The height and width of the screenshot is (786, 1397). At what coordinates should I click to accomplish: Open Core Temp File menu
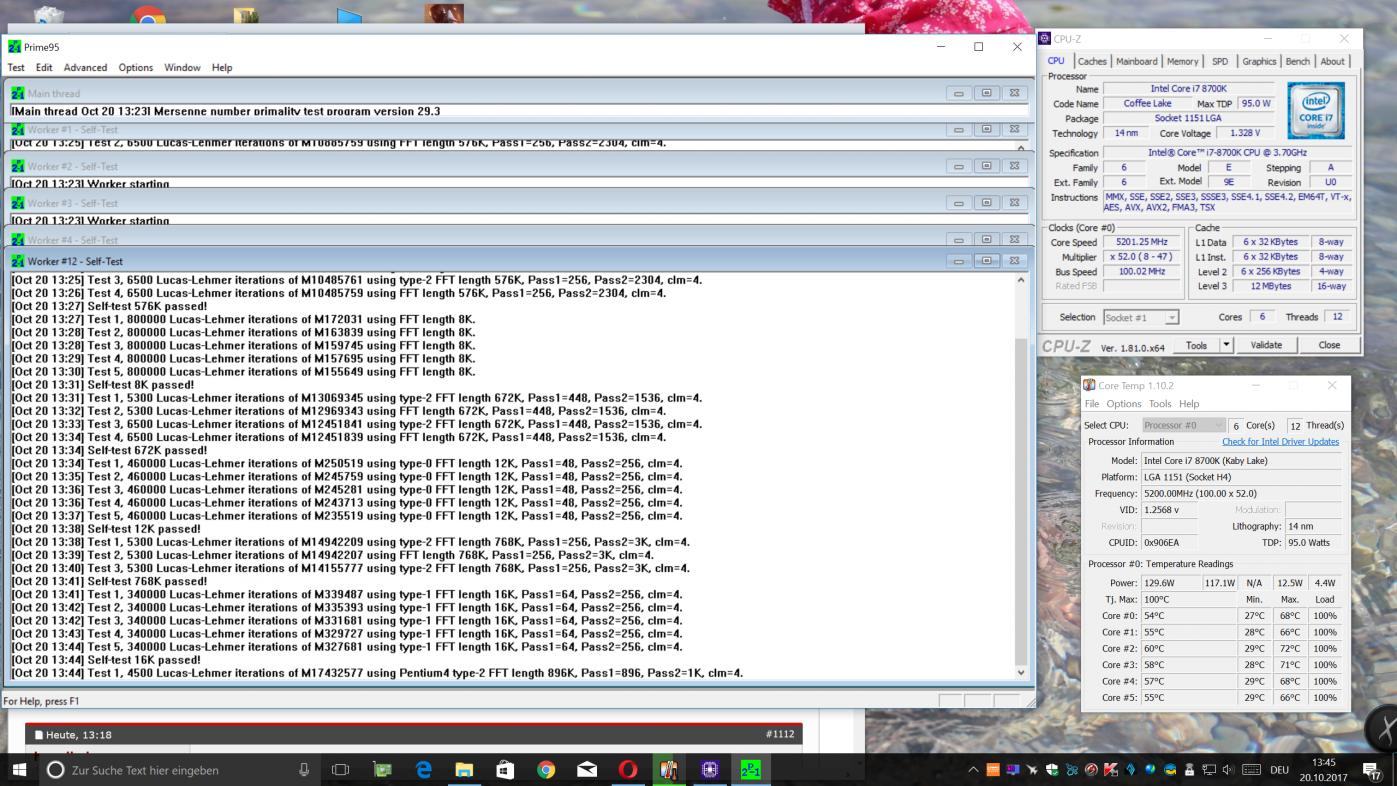1092,404
